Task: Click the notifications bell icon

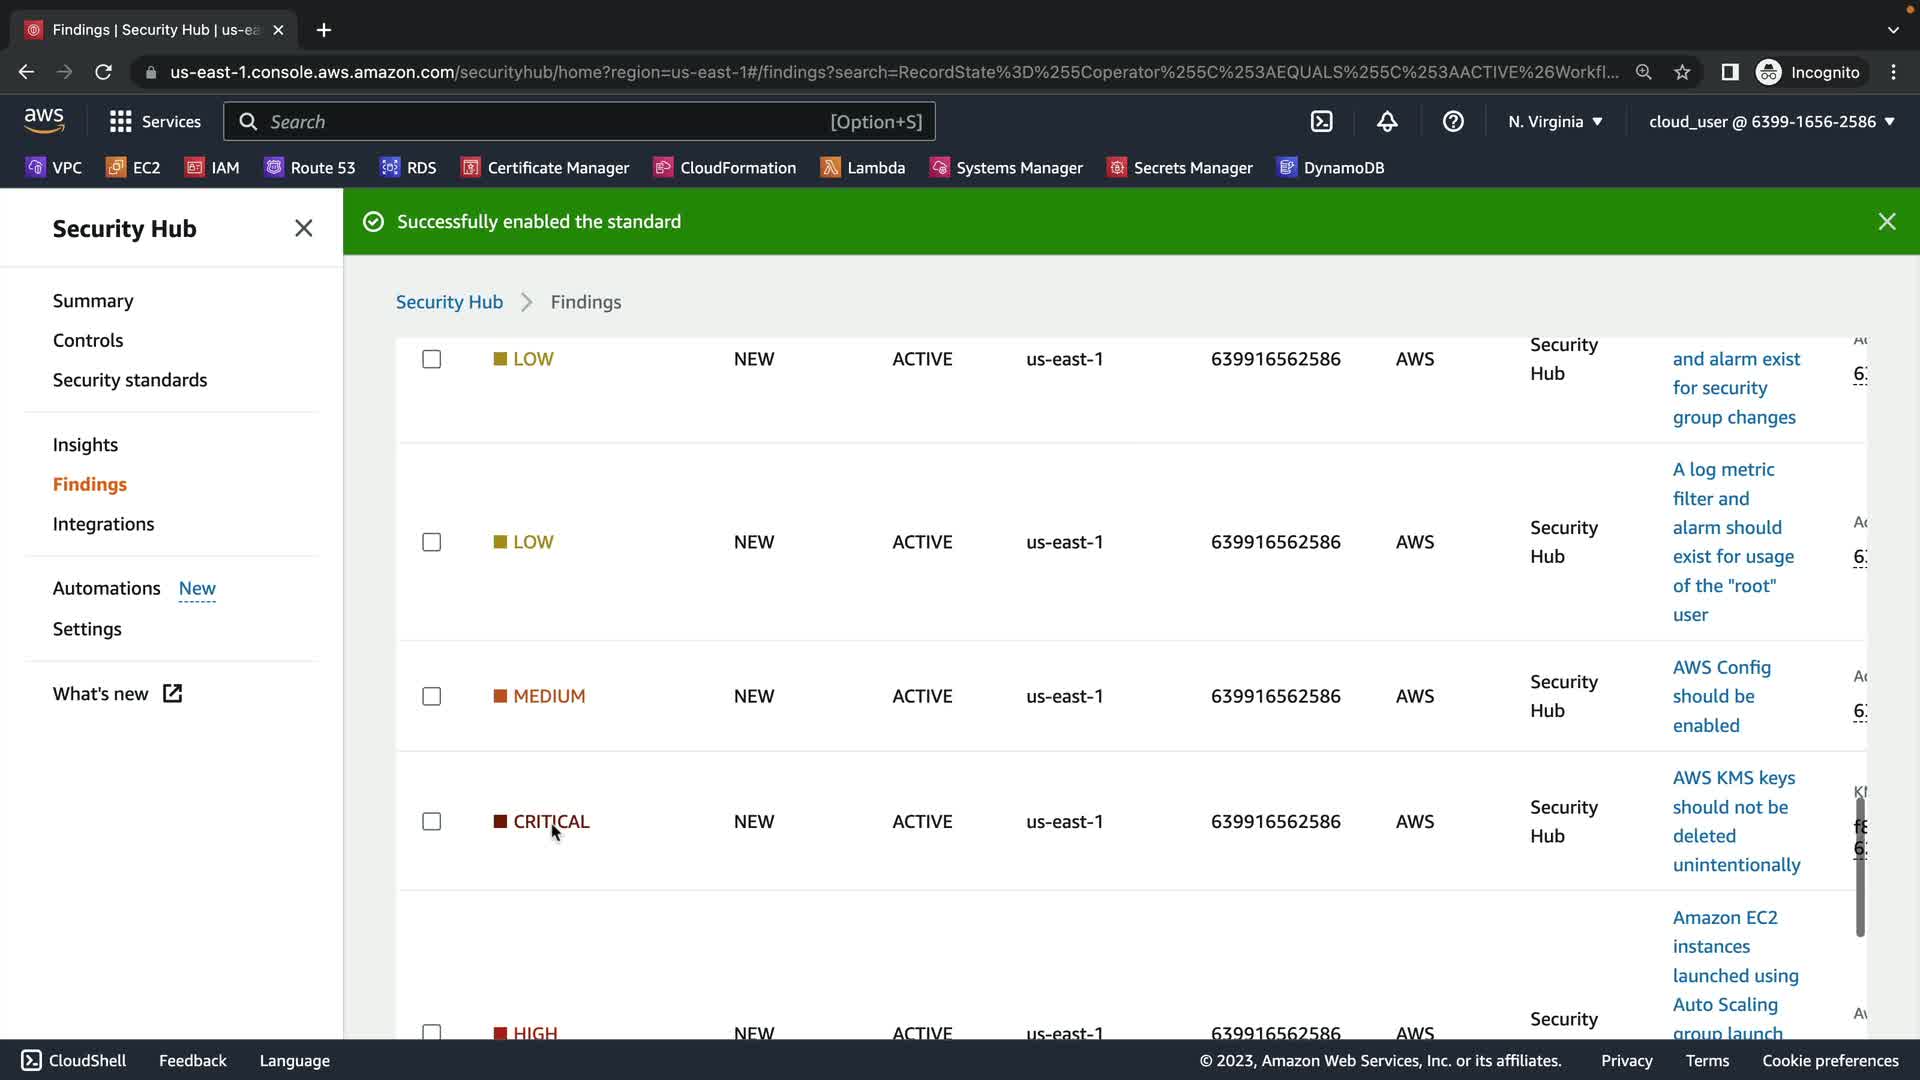Action: tap(1387, 121)
